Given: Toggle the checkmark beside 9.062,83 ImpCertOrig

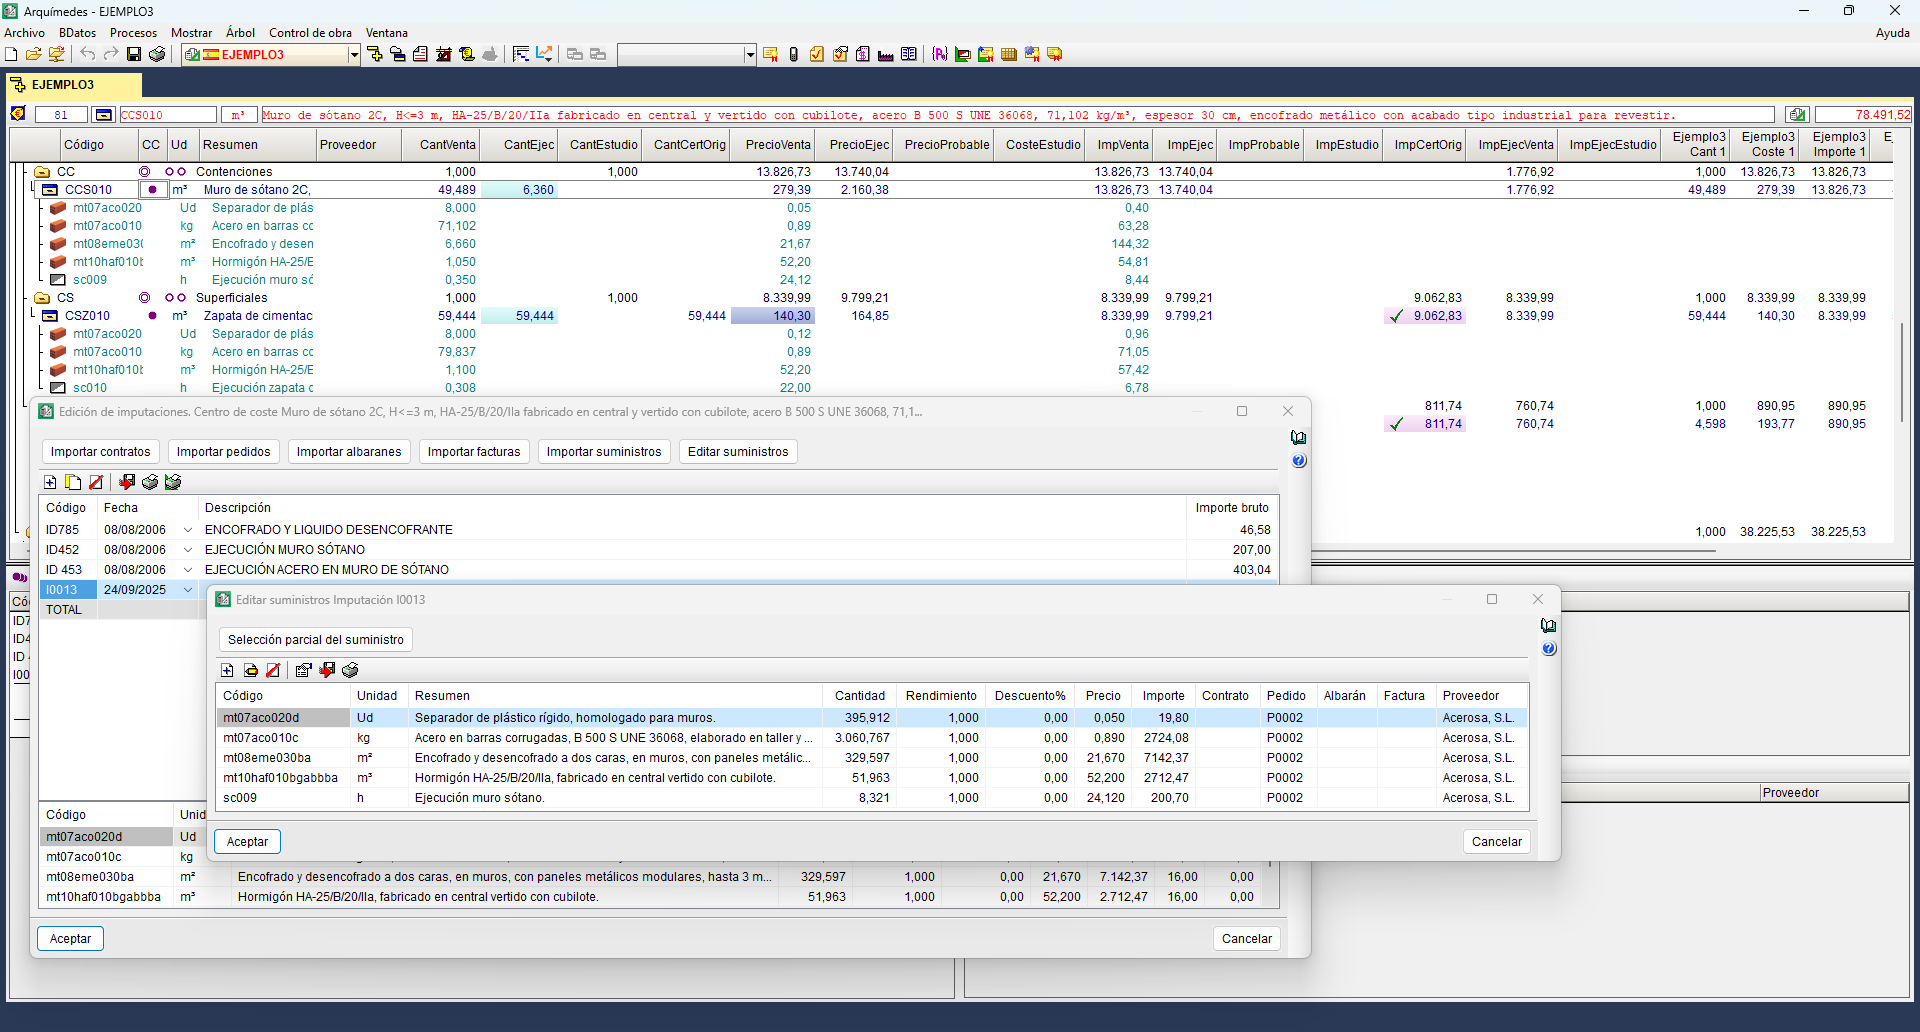Looking at the screenshot, I should [1396, 316].
